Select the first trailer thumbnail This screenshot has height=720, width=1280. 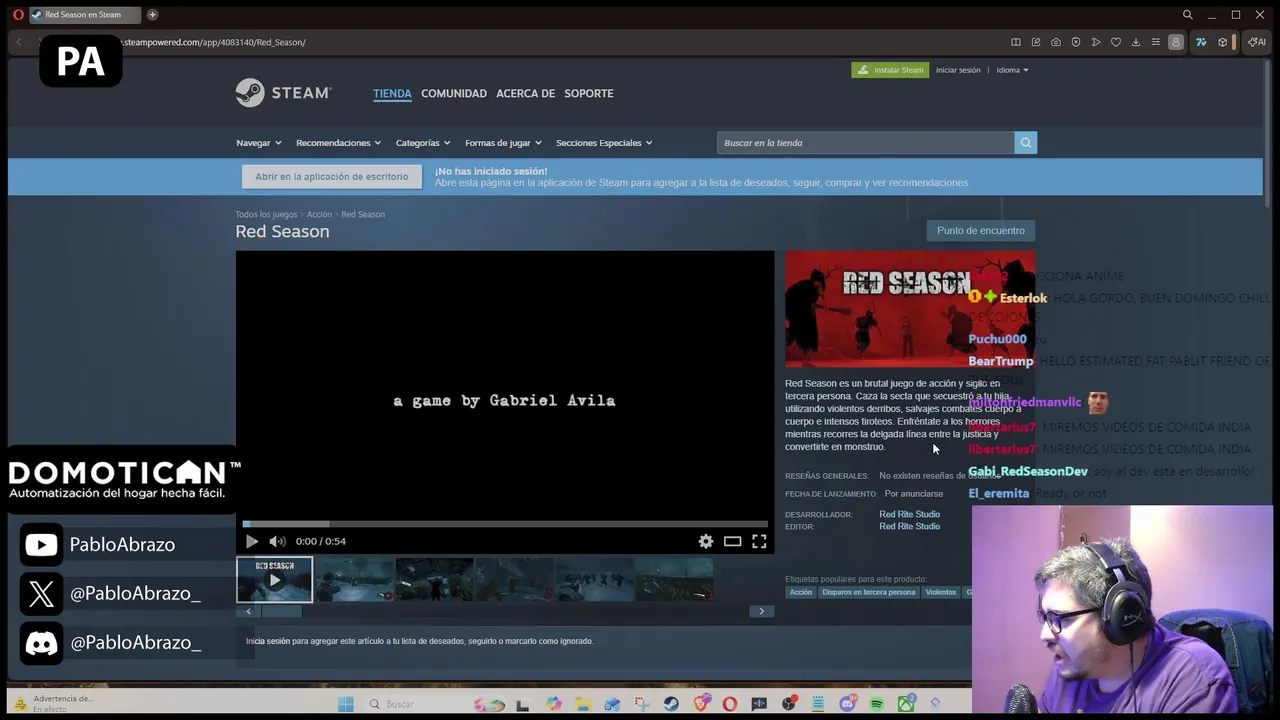[x=274, y=580]
